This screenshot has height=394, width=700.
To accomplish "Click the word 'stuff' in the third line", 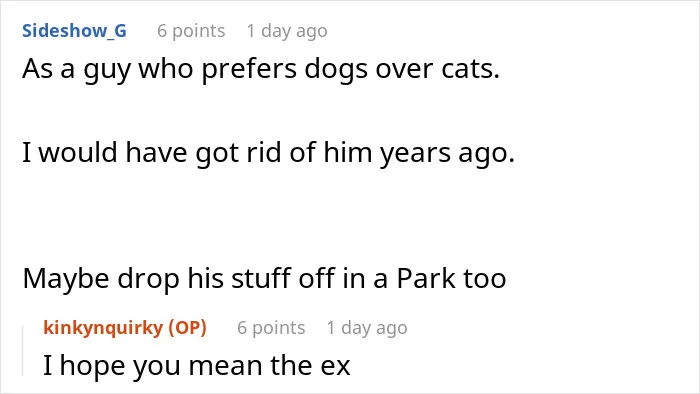I will pos(261,278).
